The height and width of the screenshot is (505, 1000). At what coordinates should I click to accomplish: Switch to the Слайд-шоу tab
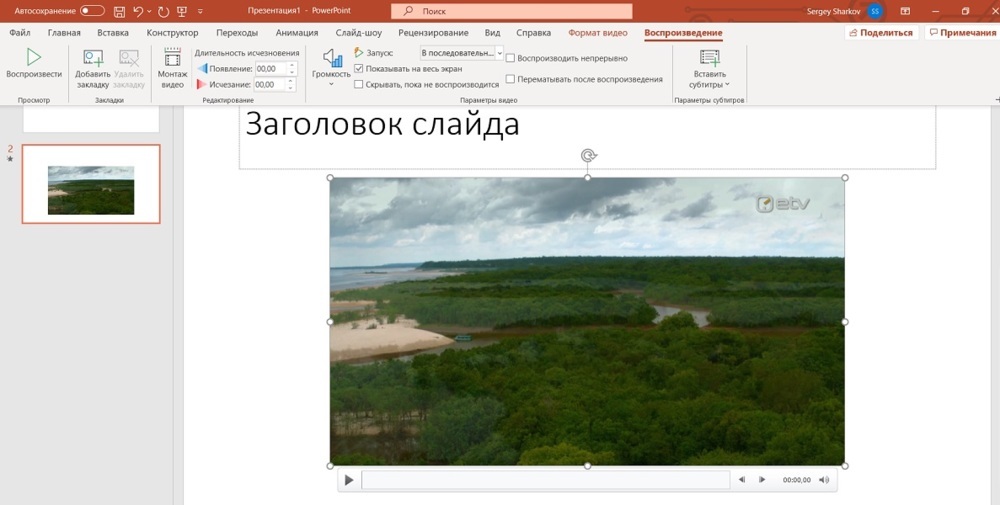click(358, 33)
